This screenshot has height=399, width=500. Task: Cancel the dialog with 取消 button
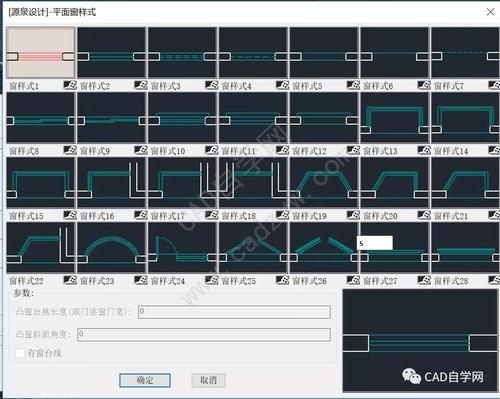[x=208, y=380]
